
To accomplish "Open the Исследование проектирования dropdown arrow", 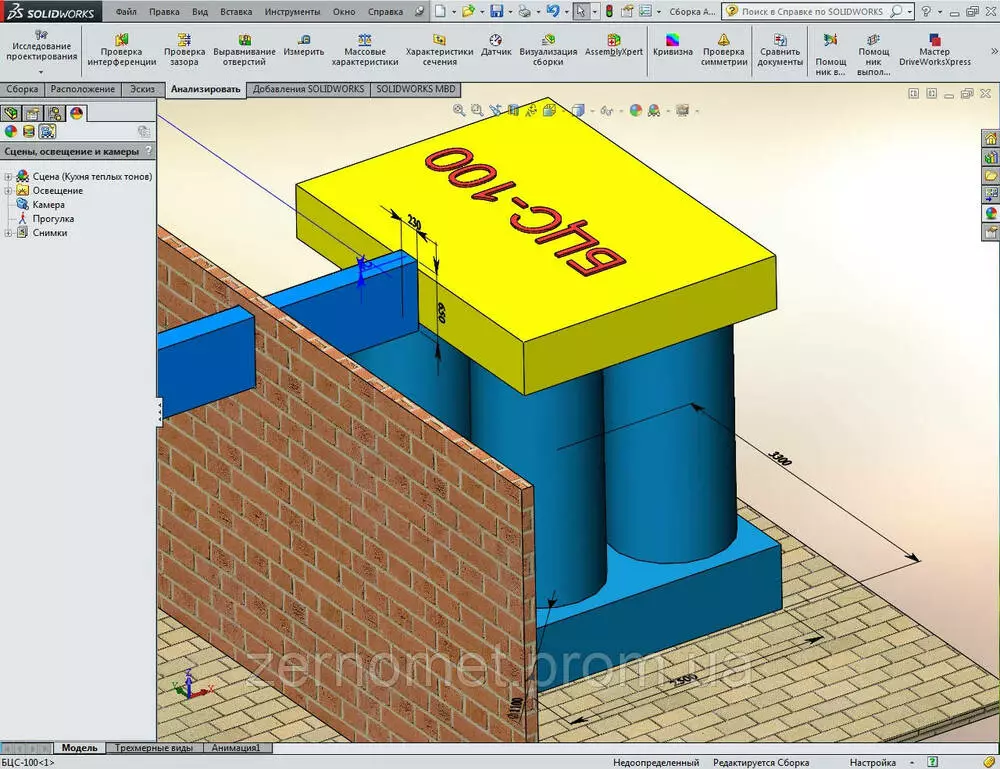I will click(41, 72).
